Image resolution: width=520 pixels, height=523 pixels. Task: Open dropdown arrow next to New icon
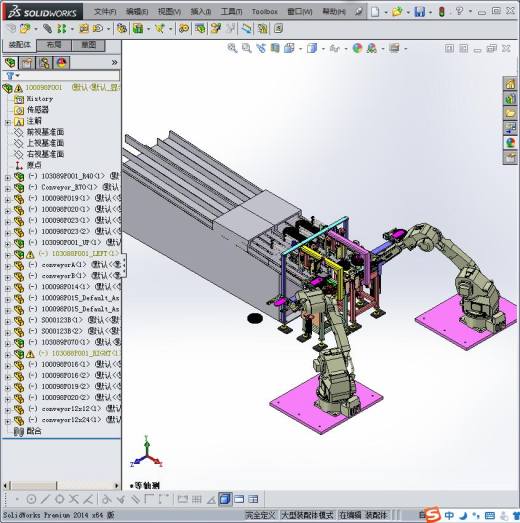pyautogui.click(x=386, y=12)
